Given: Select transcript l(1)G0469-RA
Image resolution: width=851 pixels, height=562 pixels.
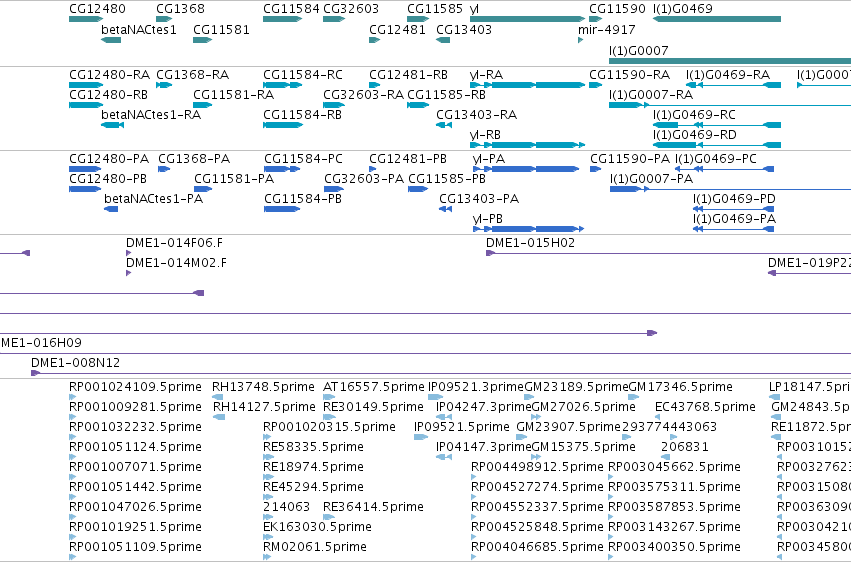Looking at the screenshot, I should [728, 74].
